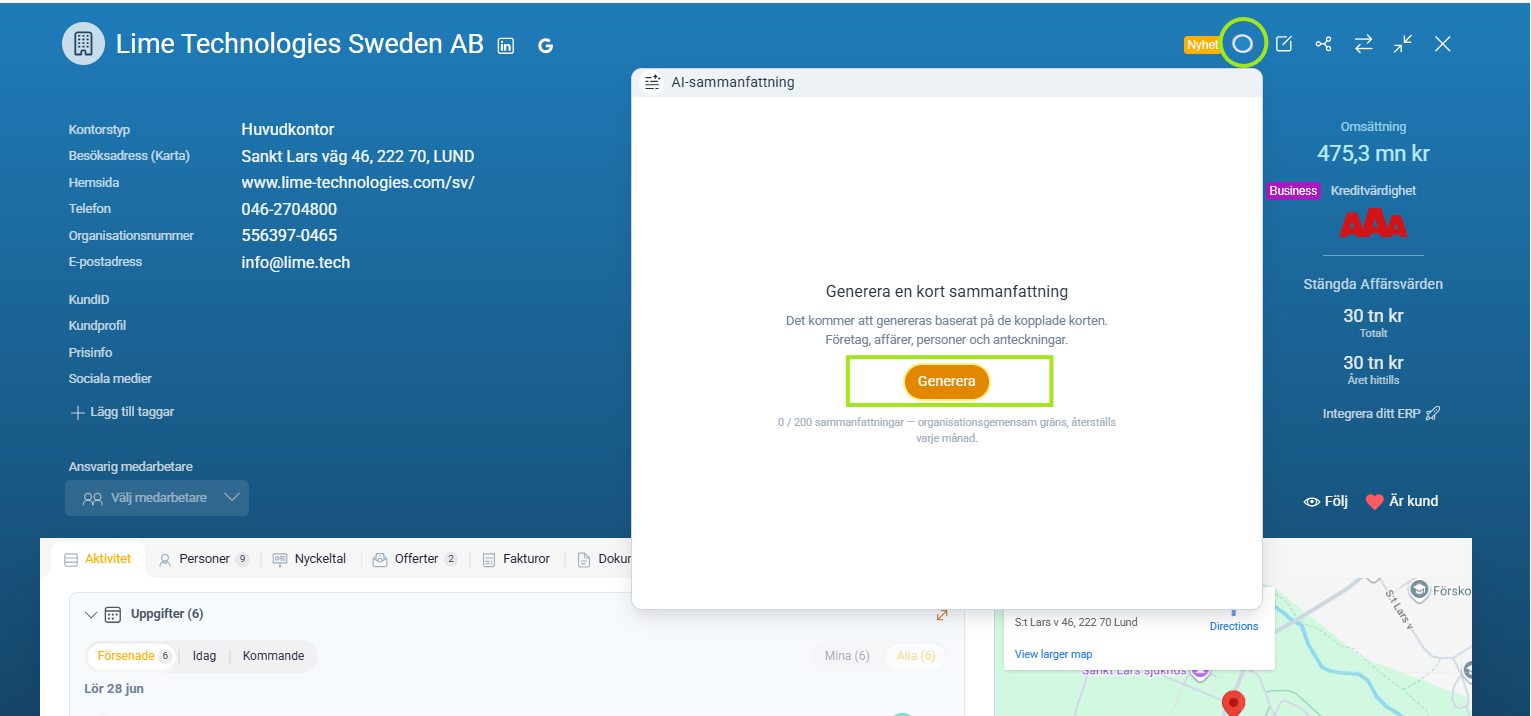The width and height of the screenshot is (1531, 716).
Task: Expand tasks with the orange arrow icon
Action: click(941, 615)
